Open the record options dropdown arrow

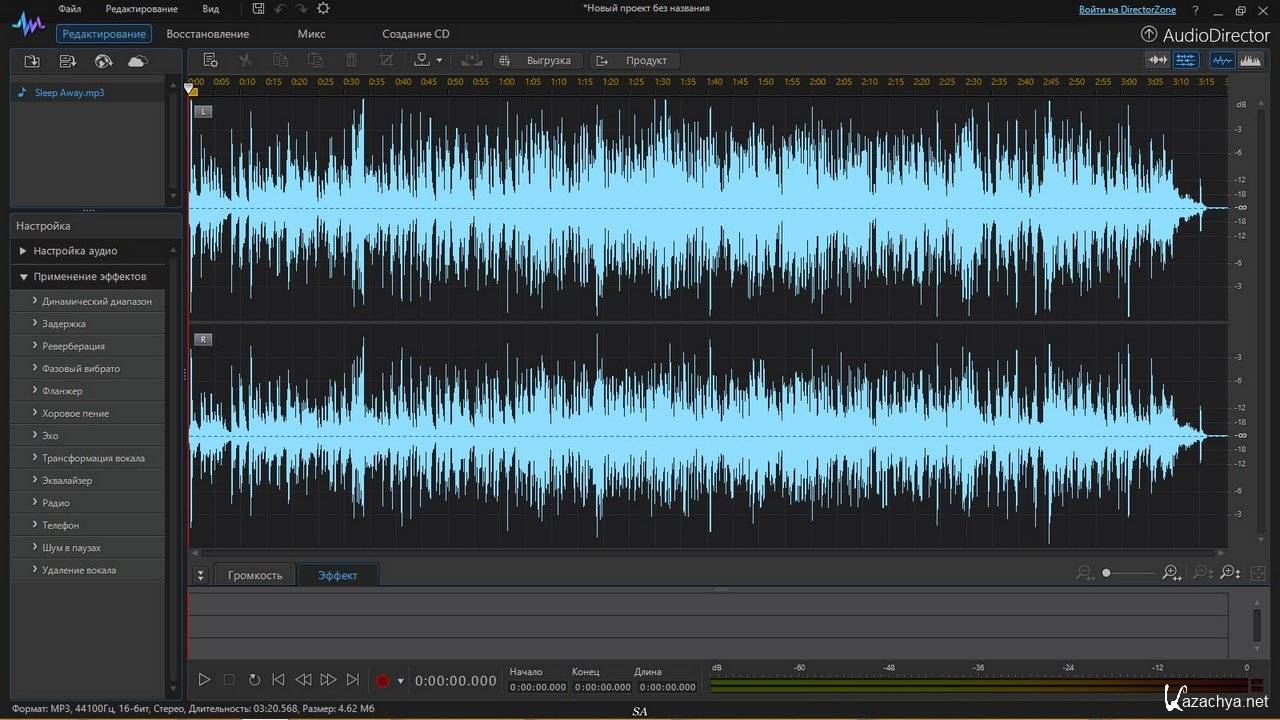coord(401,681)
